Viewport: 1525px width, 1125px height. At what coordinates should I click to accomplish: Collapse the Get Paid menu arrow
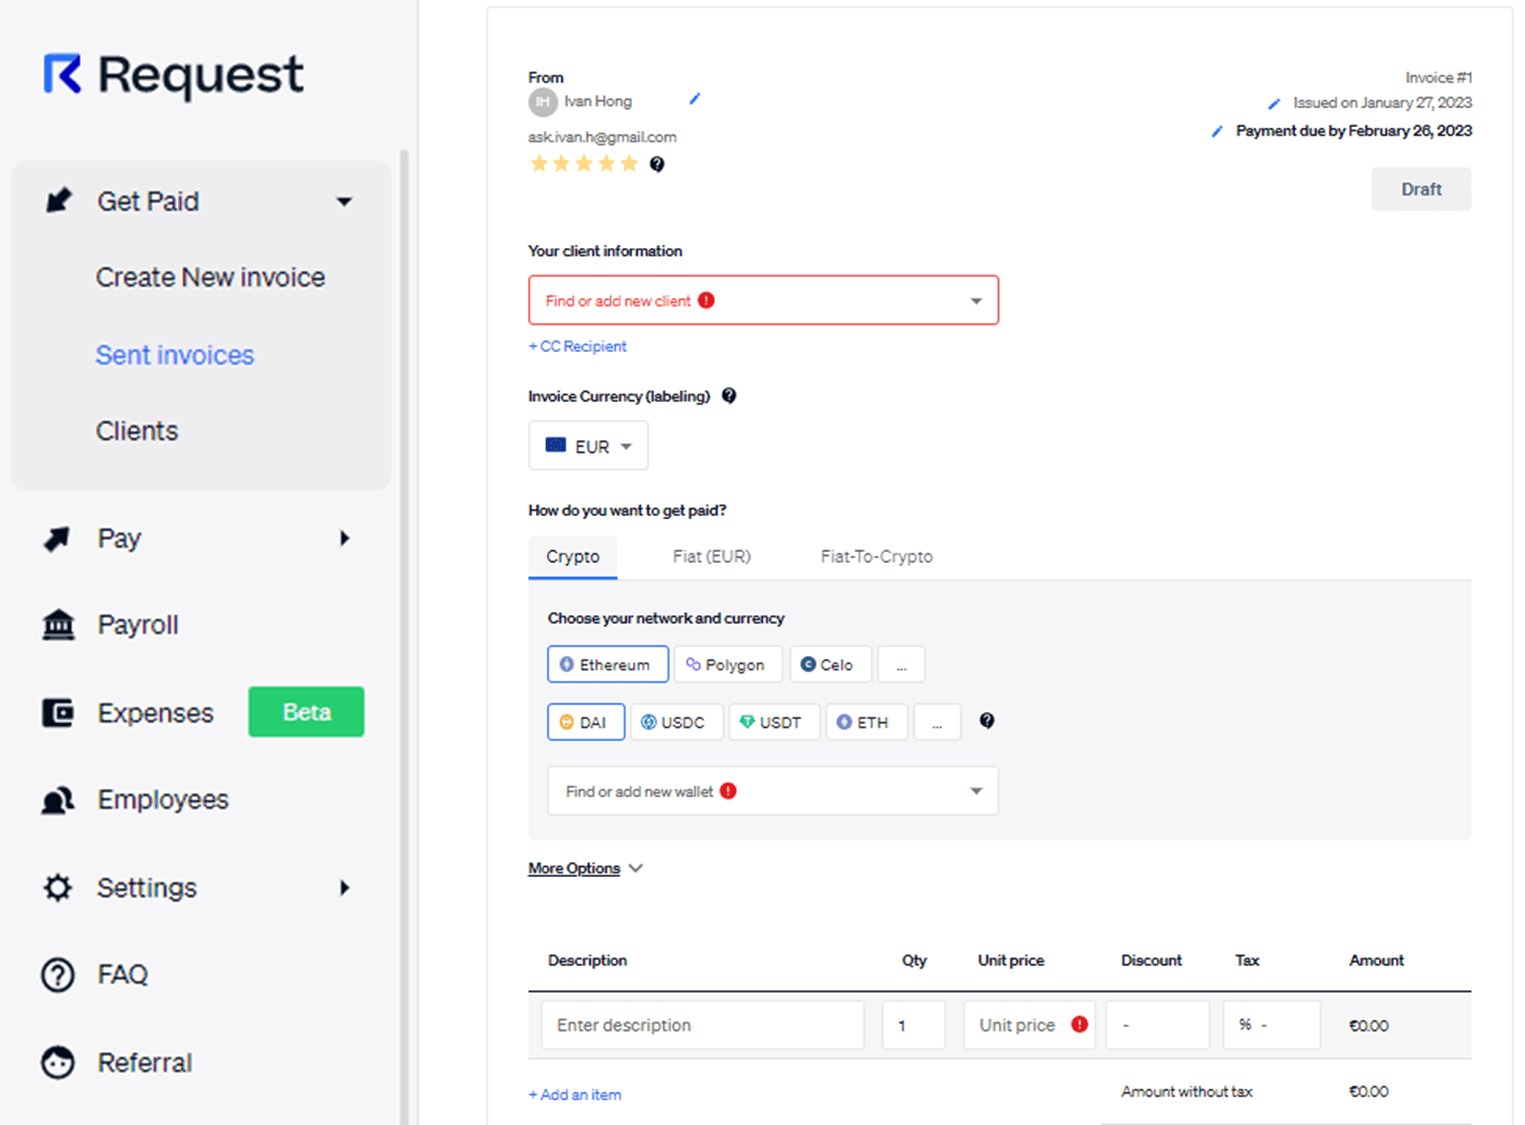click(x=345, y=202)
